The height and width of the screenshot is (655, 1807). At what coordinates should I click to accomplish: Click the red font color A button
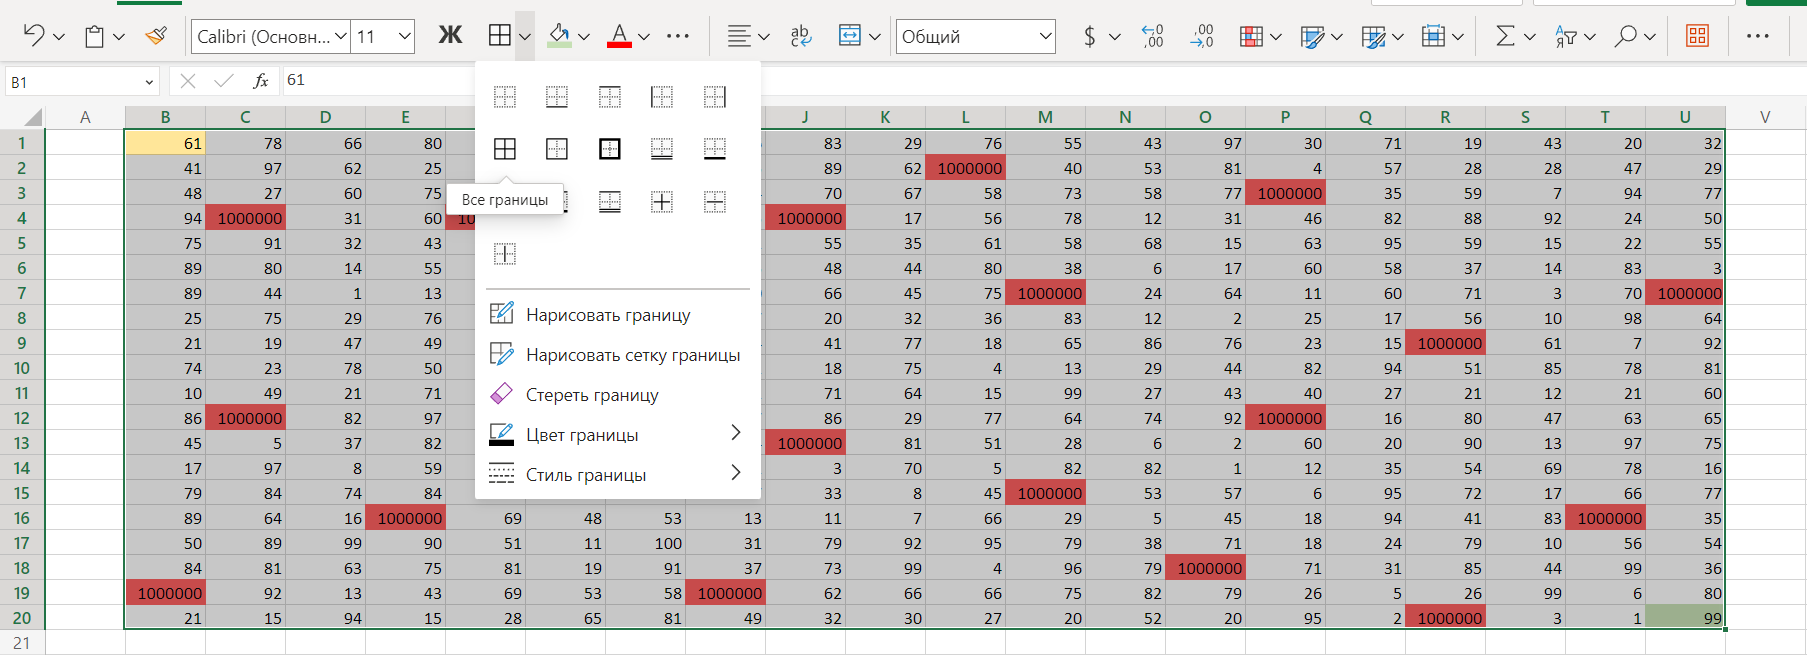pos(619,37)
